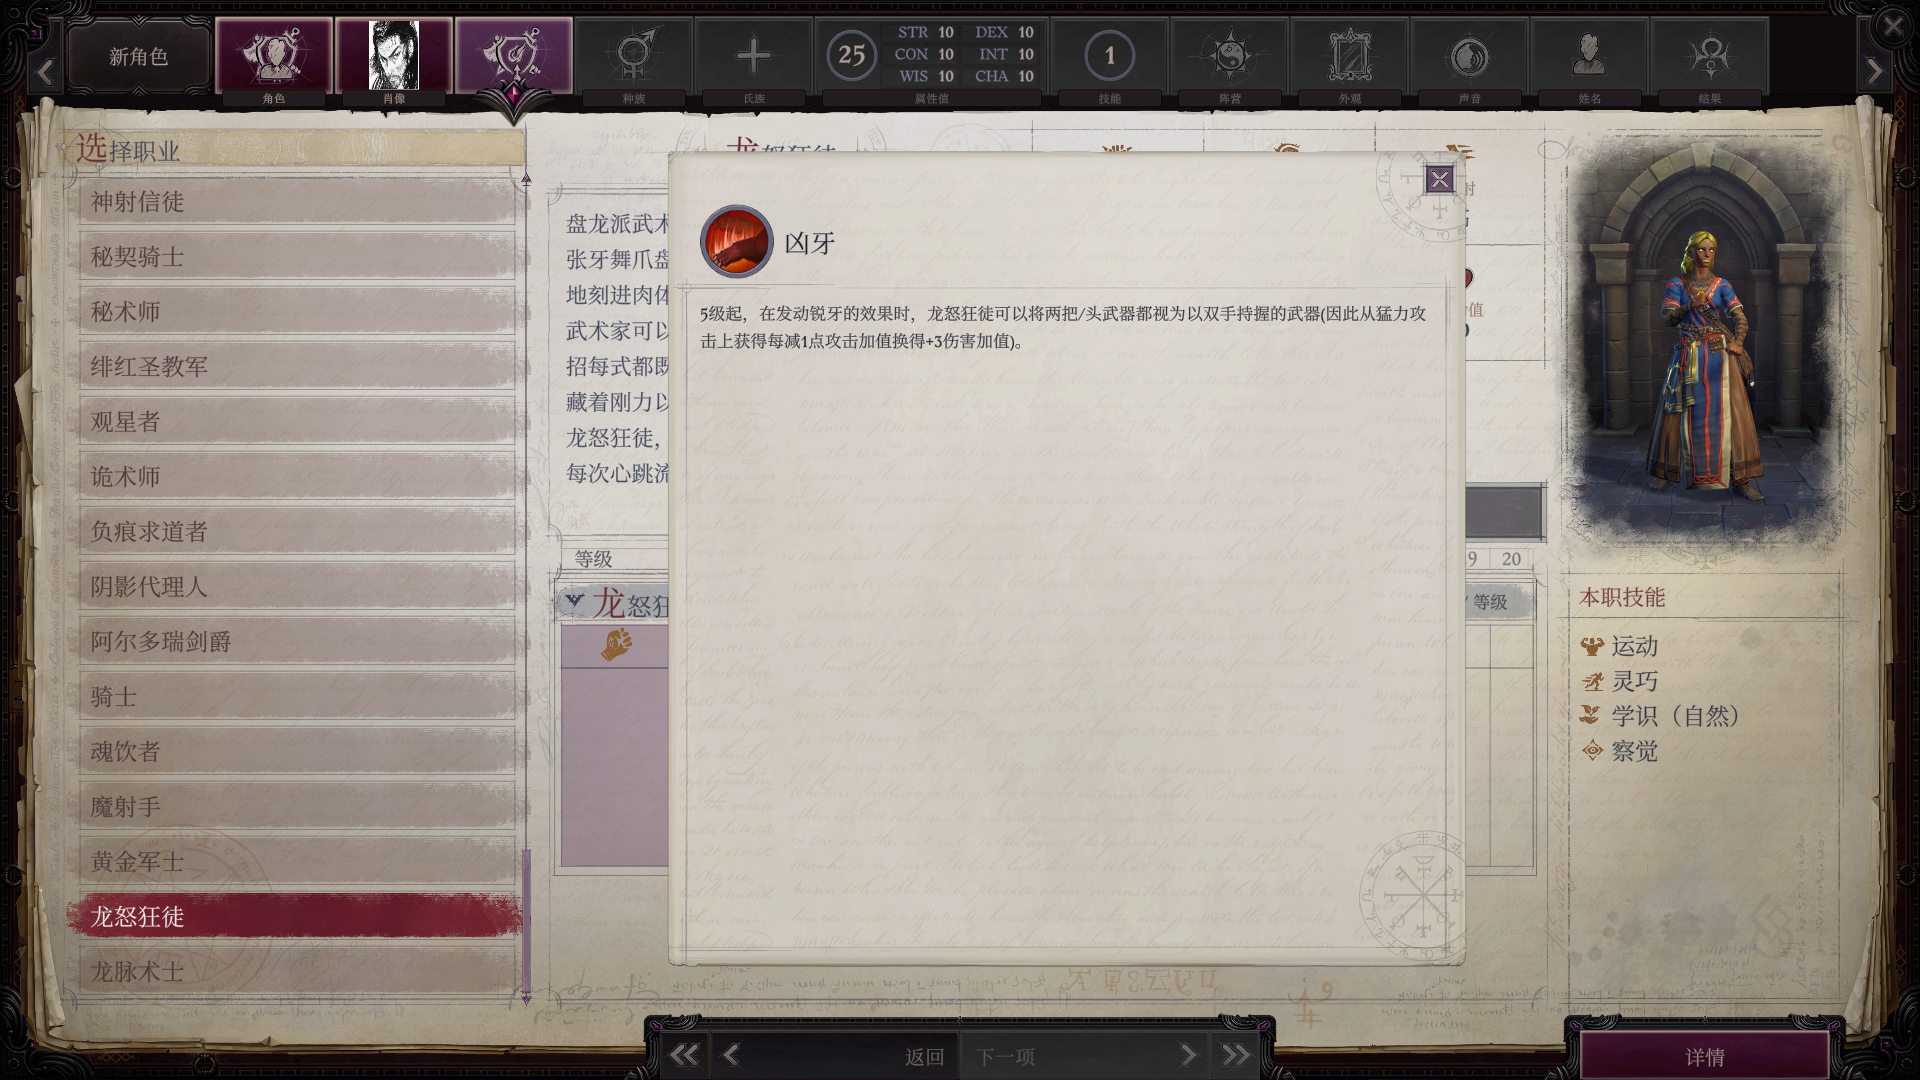Open the 角色 (character) step icon
The height and width of the screenshot is (1080, 1920).
pyautogui.click(x=274, y=55)
